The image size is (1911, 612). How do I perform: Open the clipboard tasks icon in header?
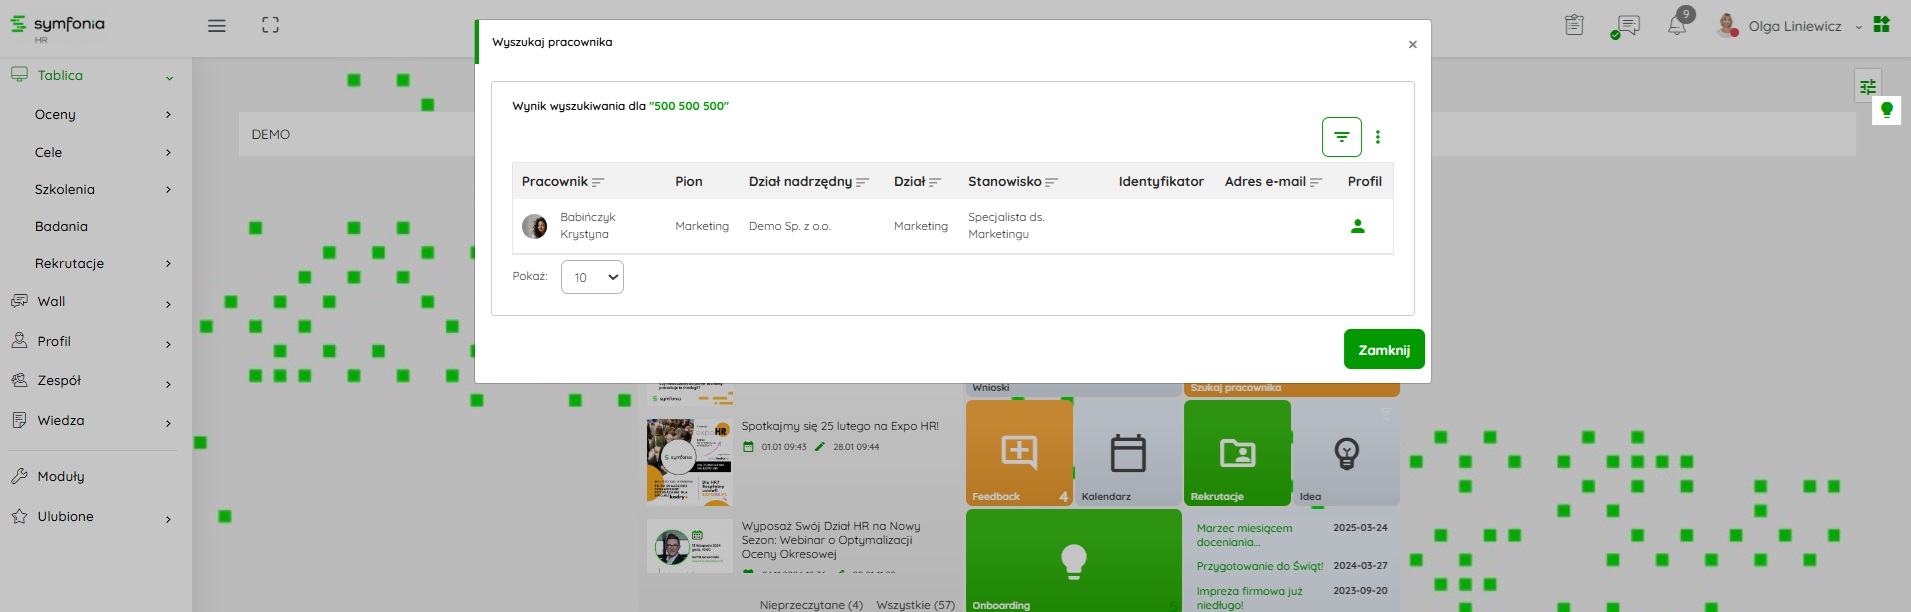[1574, 26]
